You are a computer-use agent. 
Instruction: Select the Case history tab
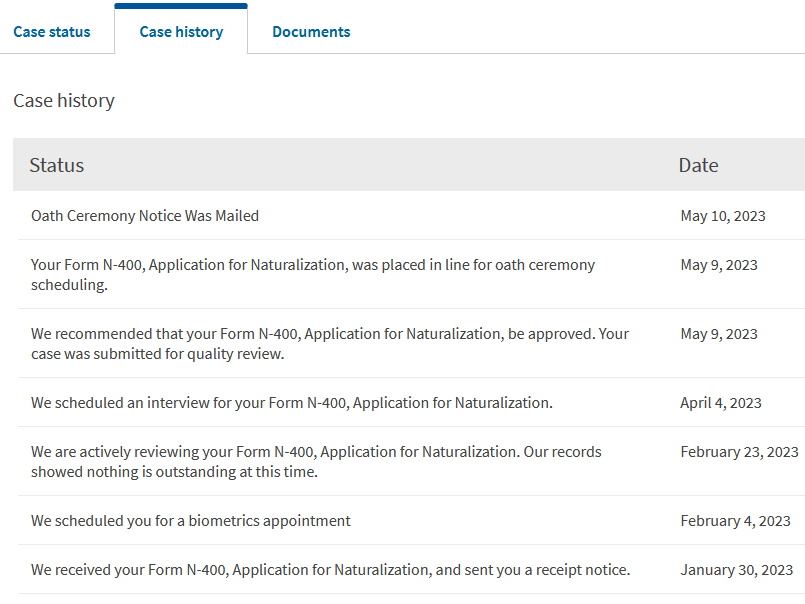click(x=181, y=32)
